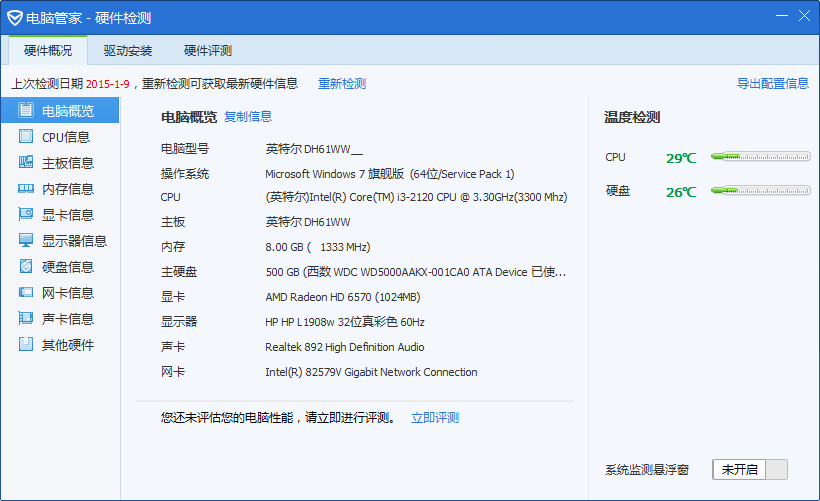Click the 其他硬件 icon
The image size is (820, 501).
(26, 345)
